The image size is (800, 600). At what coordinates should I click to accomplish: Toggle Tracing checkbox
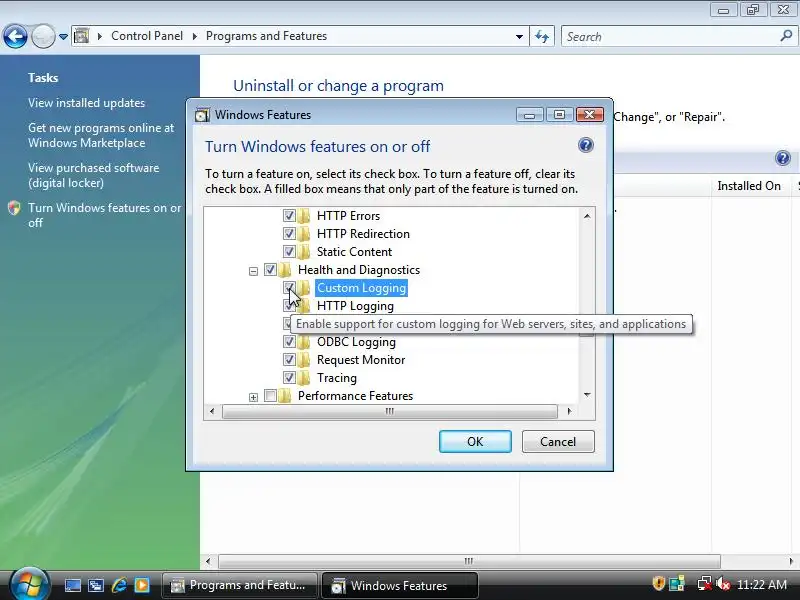pos(289,378)
